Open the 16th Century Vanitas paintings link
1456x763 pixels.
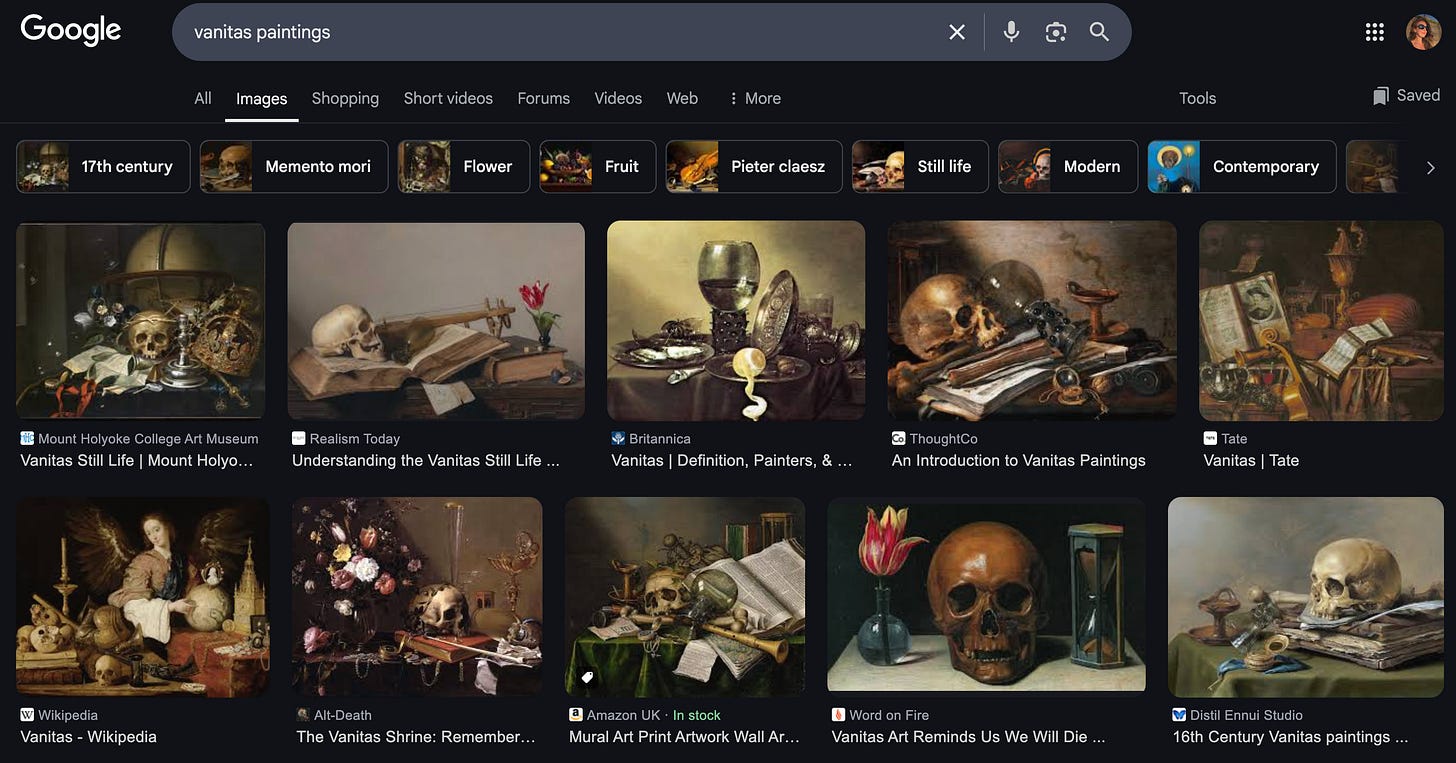pos(1291,737)
